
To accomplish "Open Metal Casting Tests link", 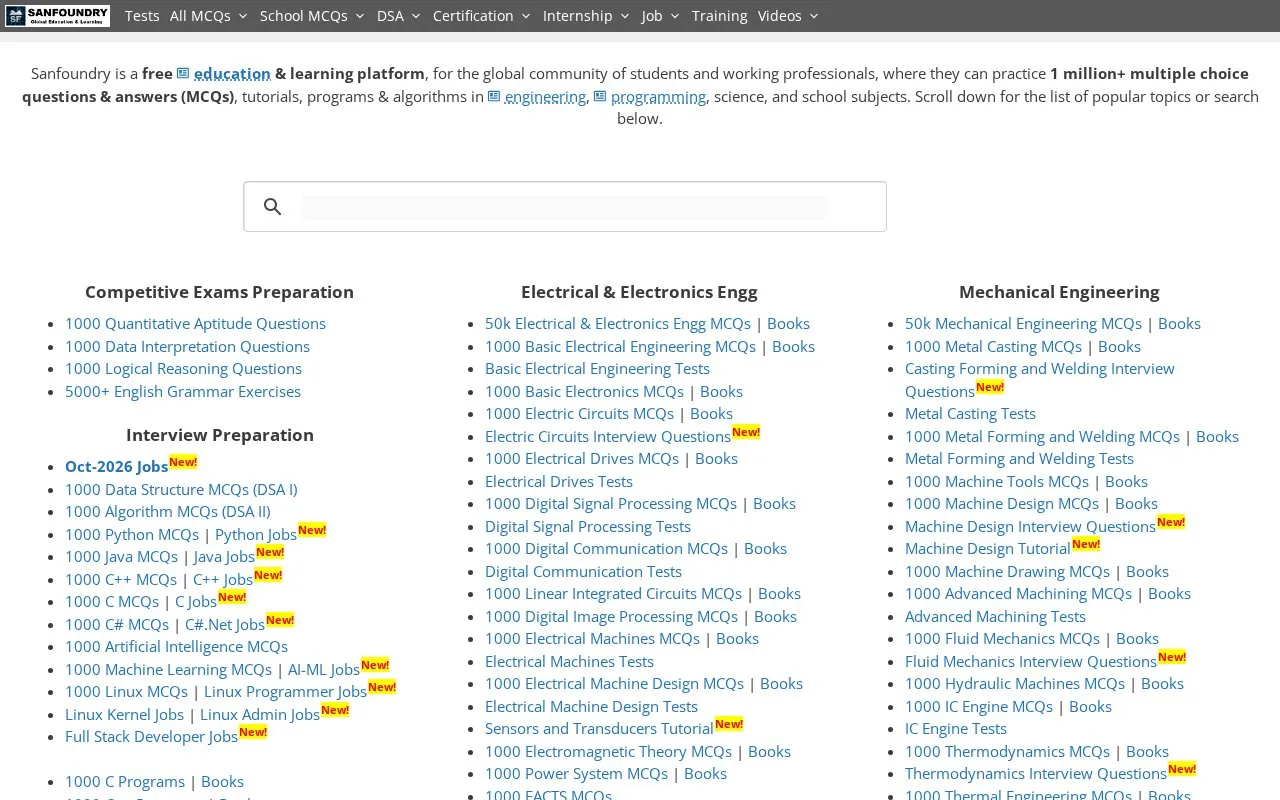I will [970, 414].
